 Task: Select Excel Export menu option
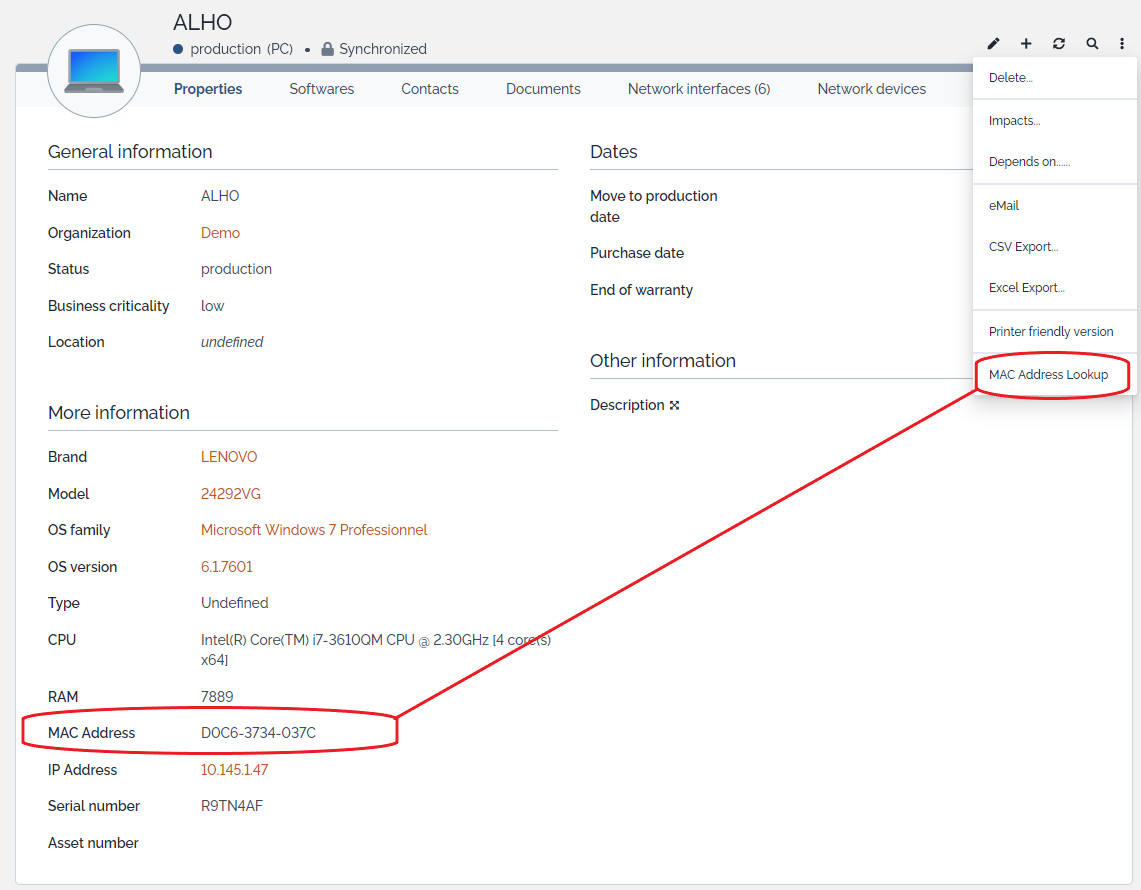click(x=1026, y=288)
